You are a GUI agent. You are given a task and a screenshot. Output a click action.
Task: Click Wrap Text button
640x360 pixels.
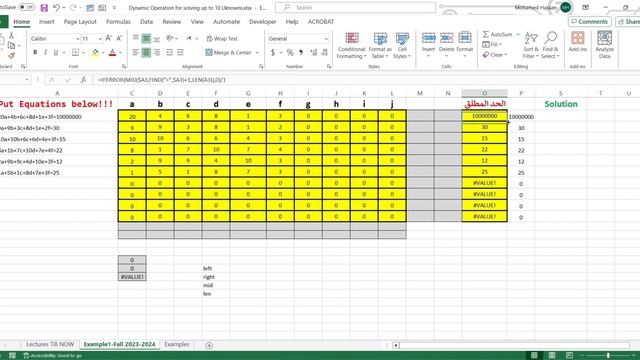(222, 38)
